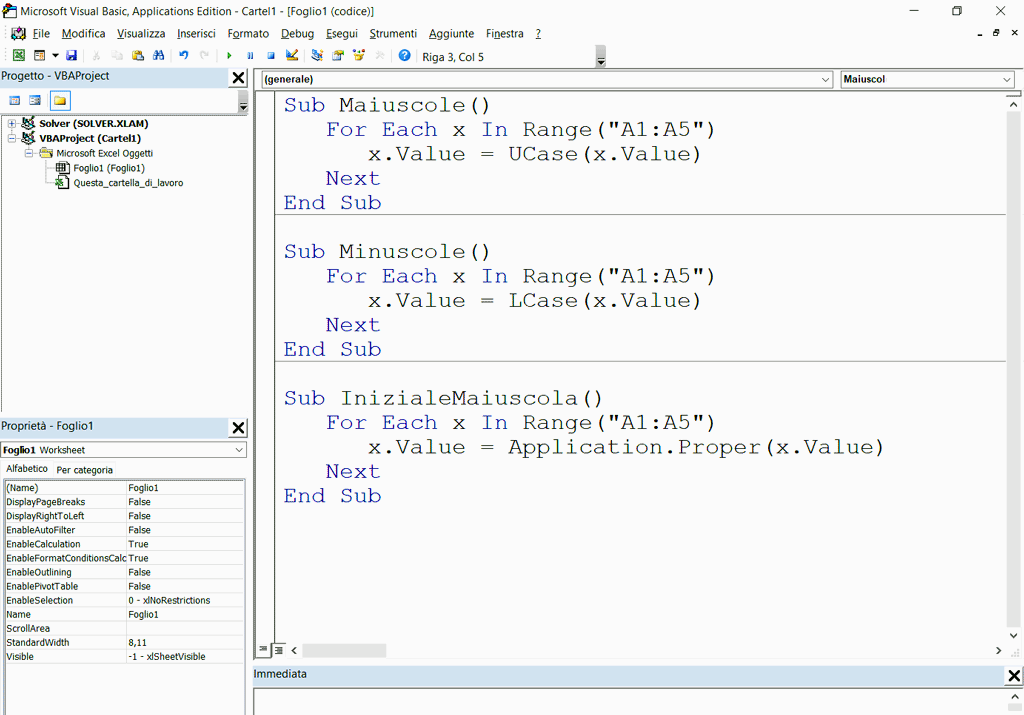Undo the last action with the blue arrow
1024x715 pixels.
pyautogui.click(x=184, y=56)
